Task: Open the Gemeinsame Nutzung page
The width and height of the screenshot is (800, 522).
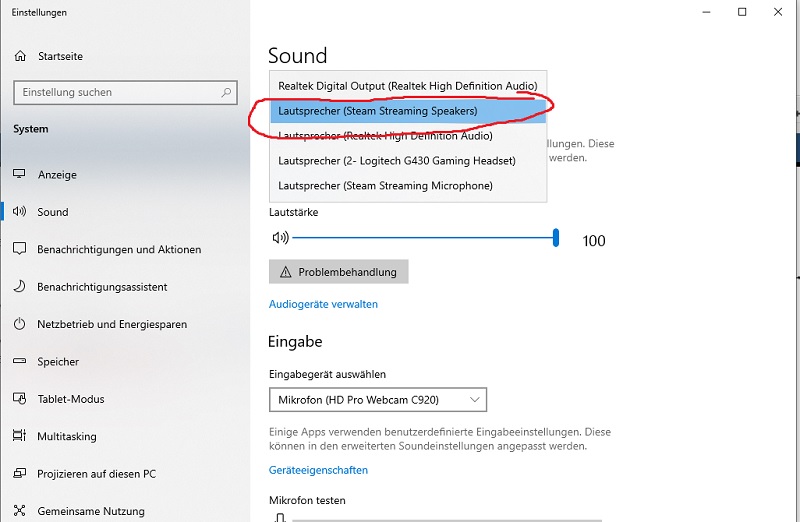Action: click(125, 511)
